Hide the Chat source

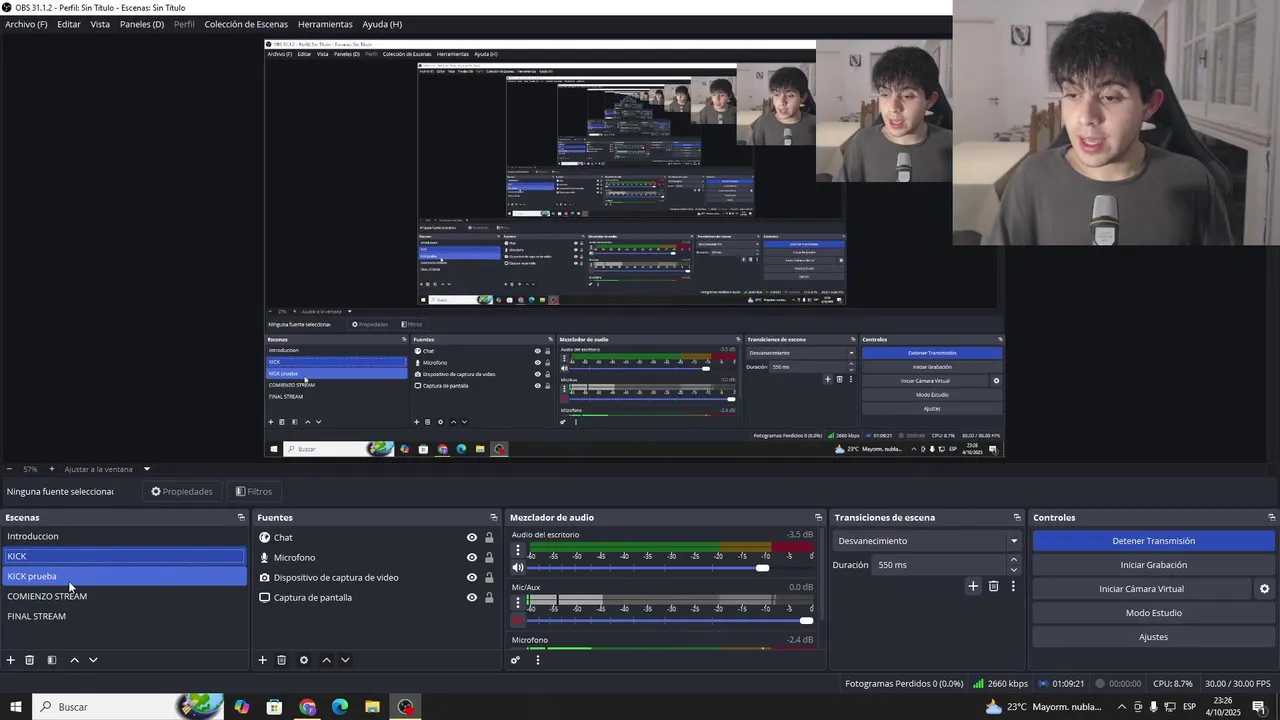click(x=472, y=537)
